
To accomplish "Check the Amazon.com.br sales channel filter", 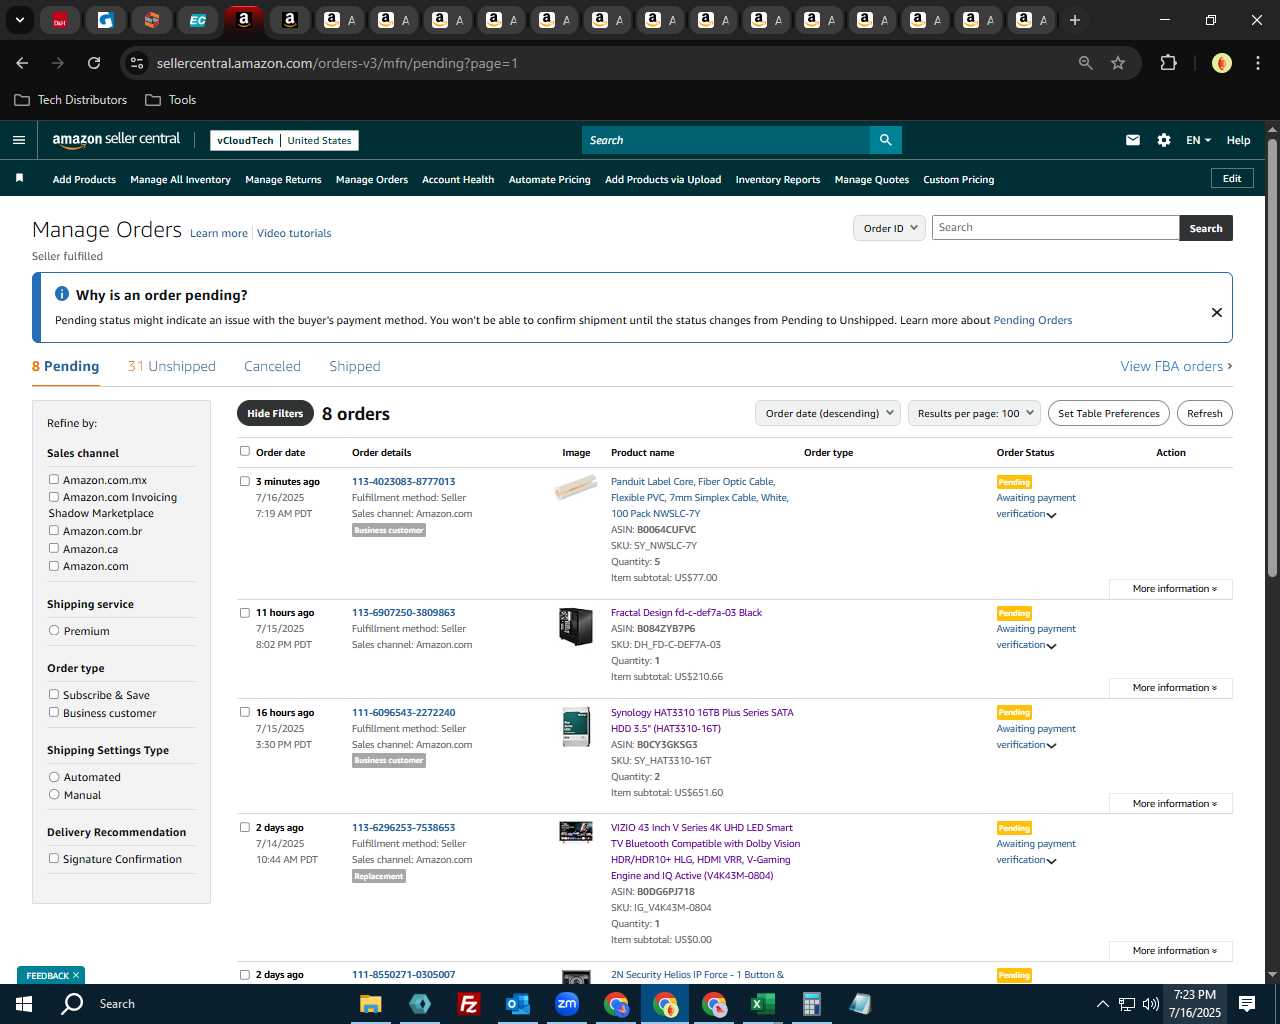I will (x=54, y=531).
